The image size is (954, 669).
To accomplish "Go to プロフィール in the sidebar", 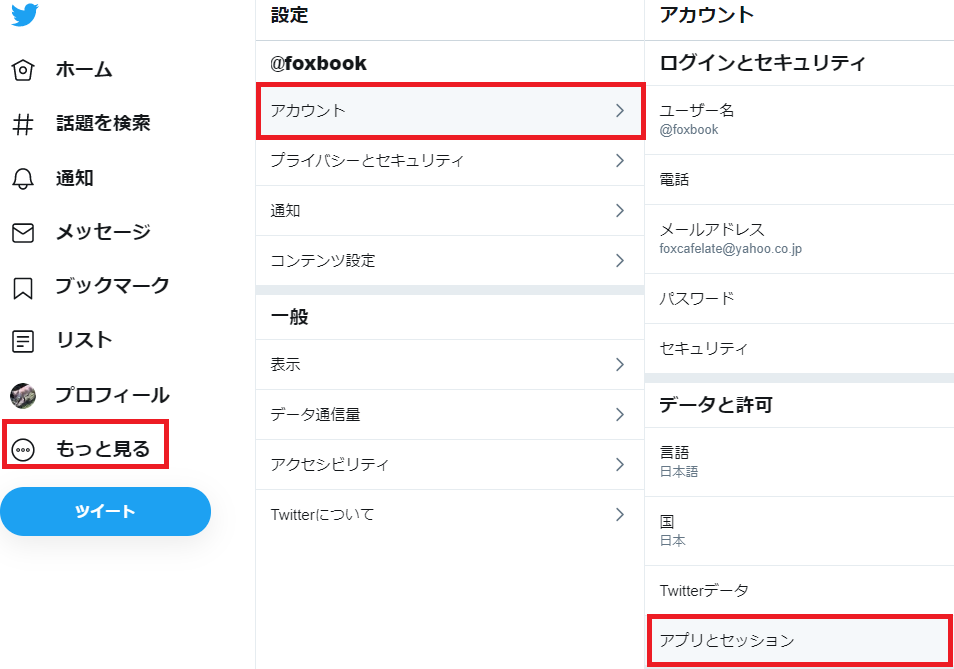I will tap(113, 395).
